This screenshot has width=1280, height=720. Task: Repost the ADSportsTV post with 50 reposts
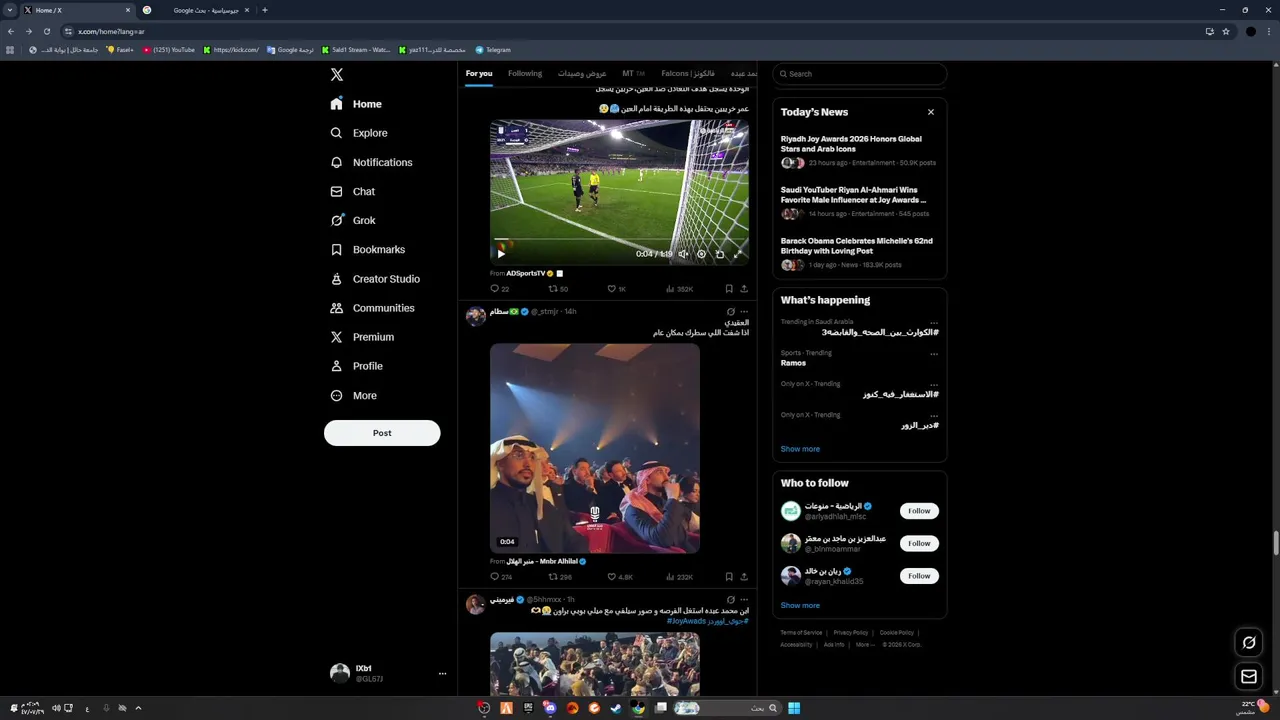[558, 289]
